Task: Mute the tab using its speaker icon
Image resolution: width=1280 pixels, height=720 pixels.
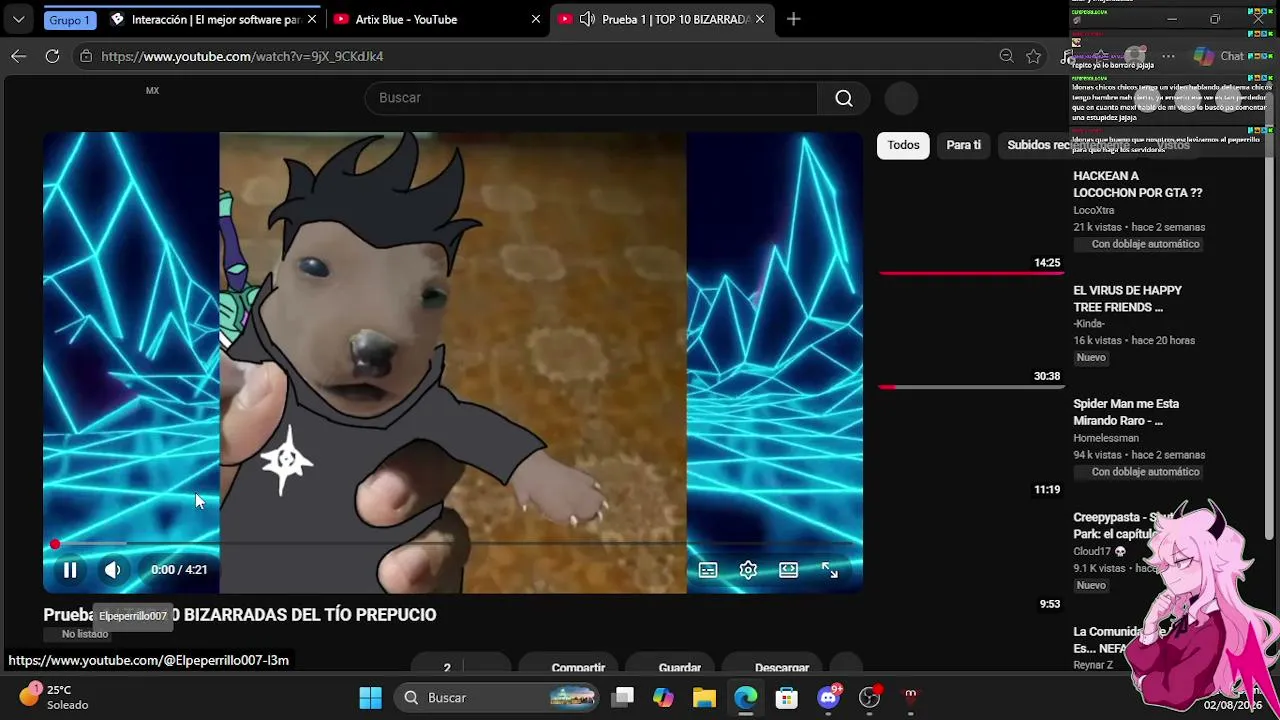Action: [x=587, y=19]
